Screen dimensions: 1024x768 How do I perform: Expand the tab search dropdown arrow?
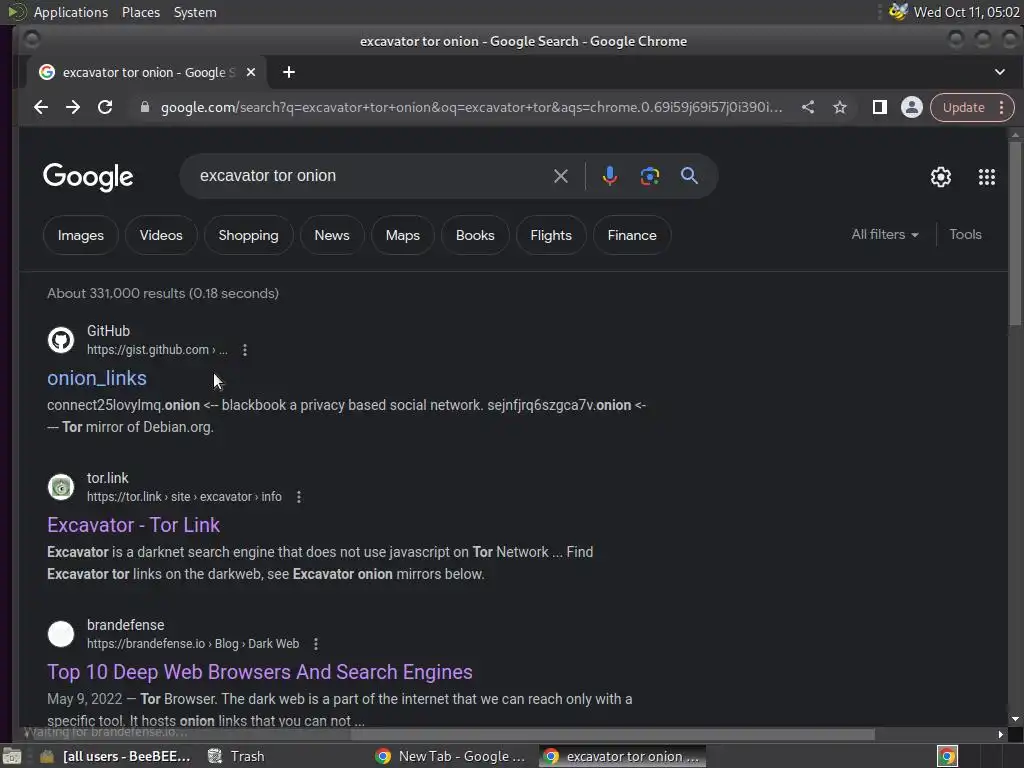[1000, 72]
